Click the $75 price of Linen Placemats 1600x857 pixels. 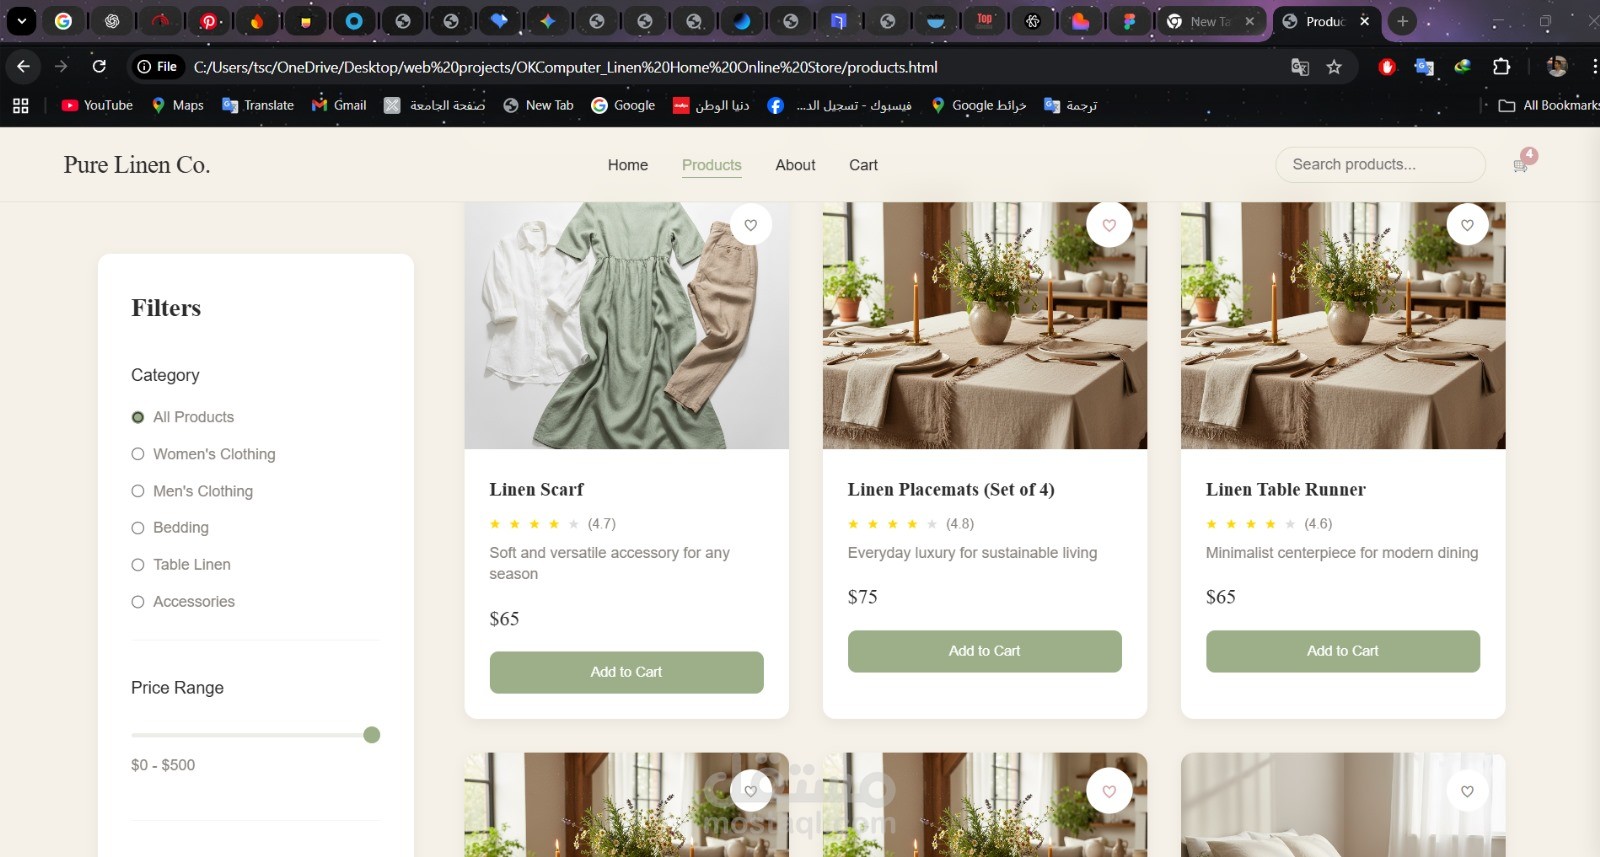[x=862, y=597]
